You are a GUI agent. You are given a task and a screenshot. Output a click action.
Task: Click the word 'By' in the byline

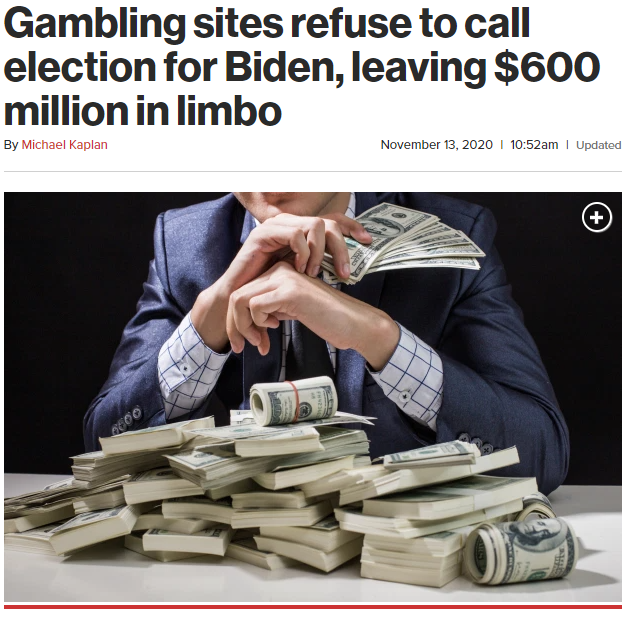[x=11, y=145]
